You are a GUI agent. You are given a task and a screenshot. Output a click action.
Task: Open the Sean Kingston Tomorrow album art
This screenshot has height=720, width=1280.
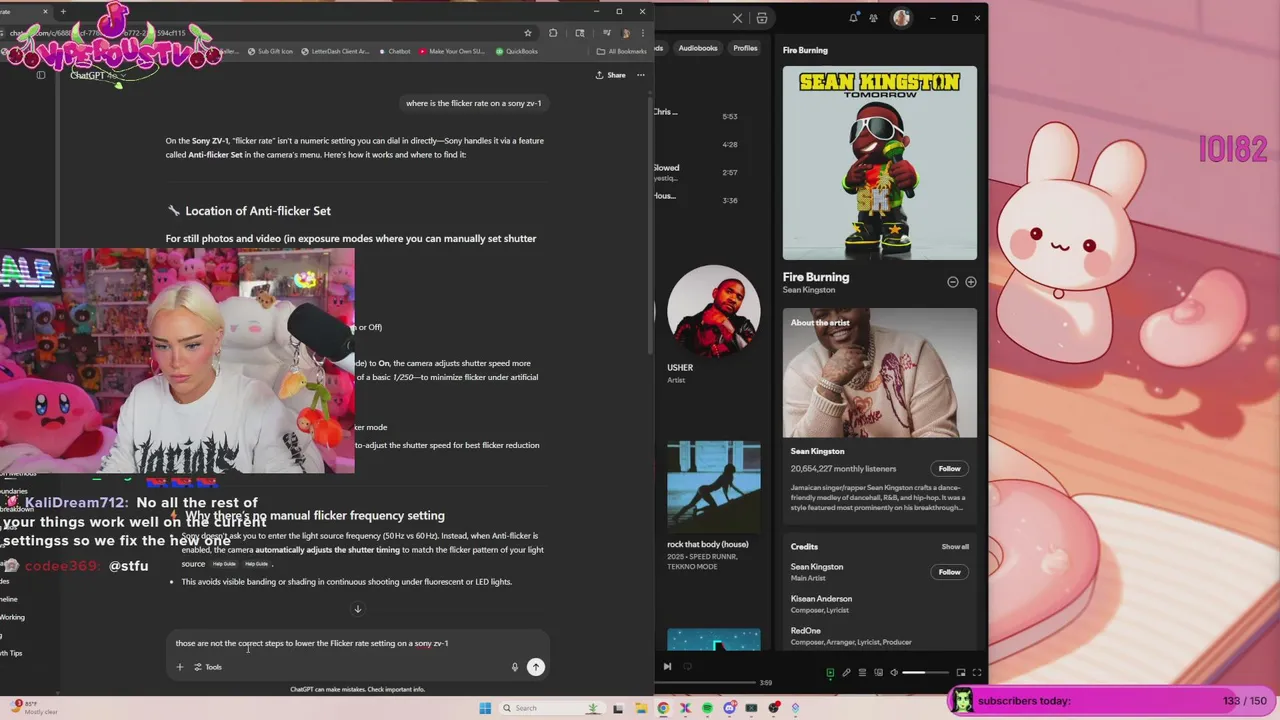point(880,163)
